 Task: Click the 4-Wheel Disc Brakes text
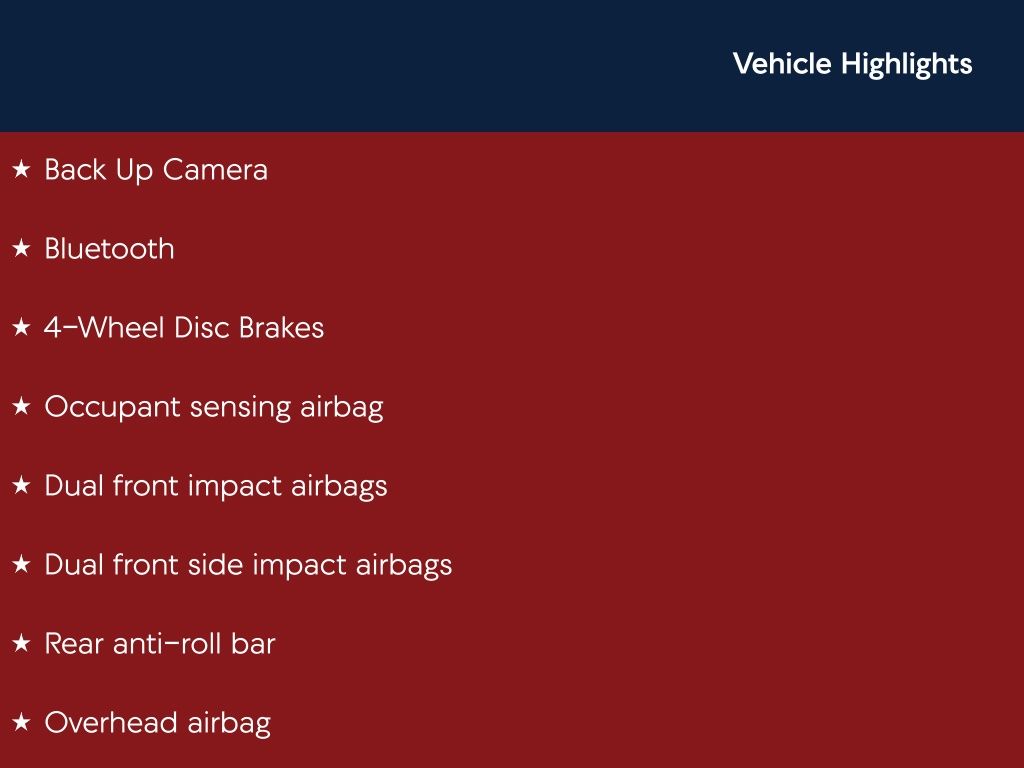pos(184,328)
